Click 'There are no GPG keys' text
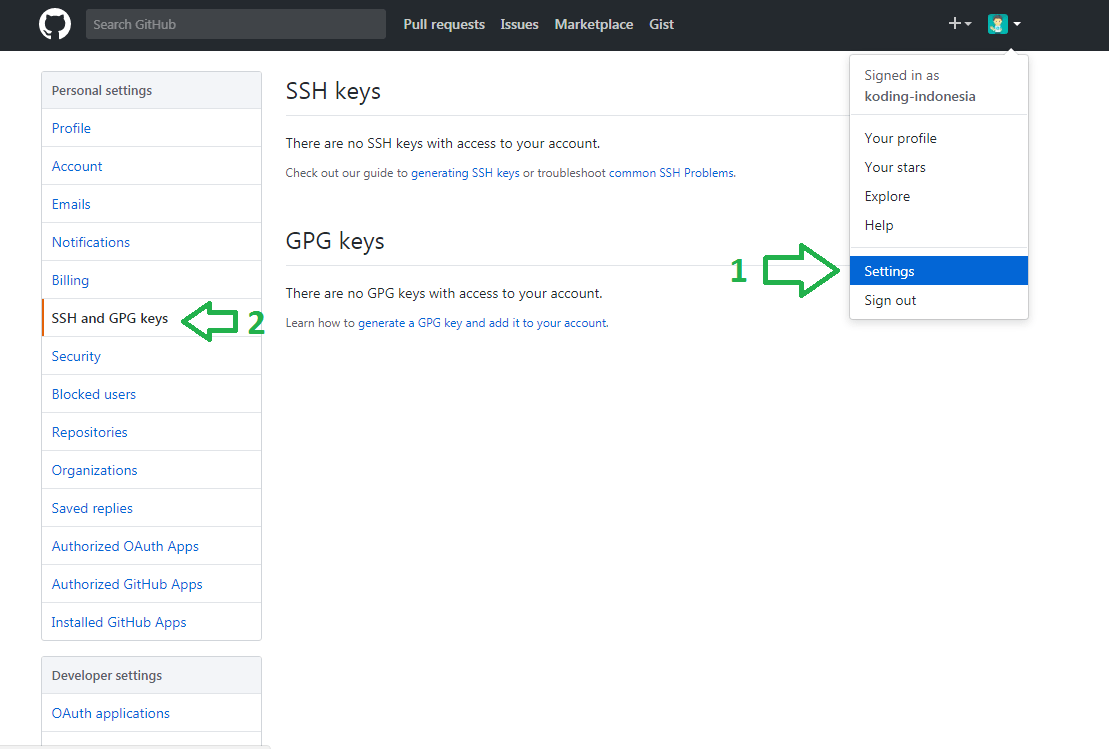 [x=444, y=294]
